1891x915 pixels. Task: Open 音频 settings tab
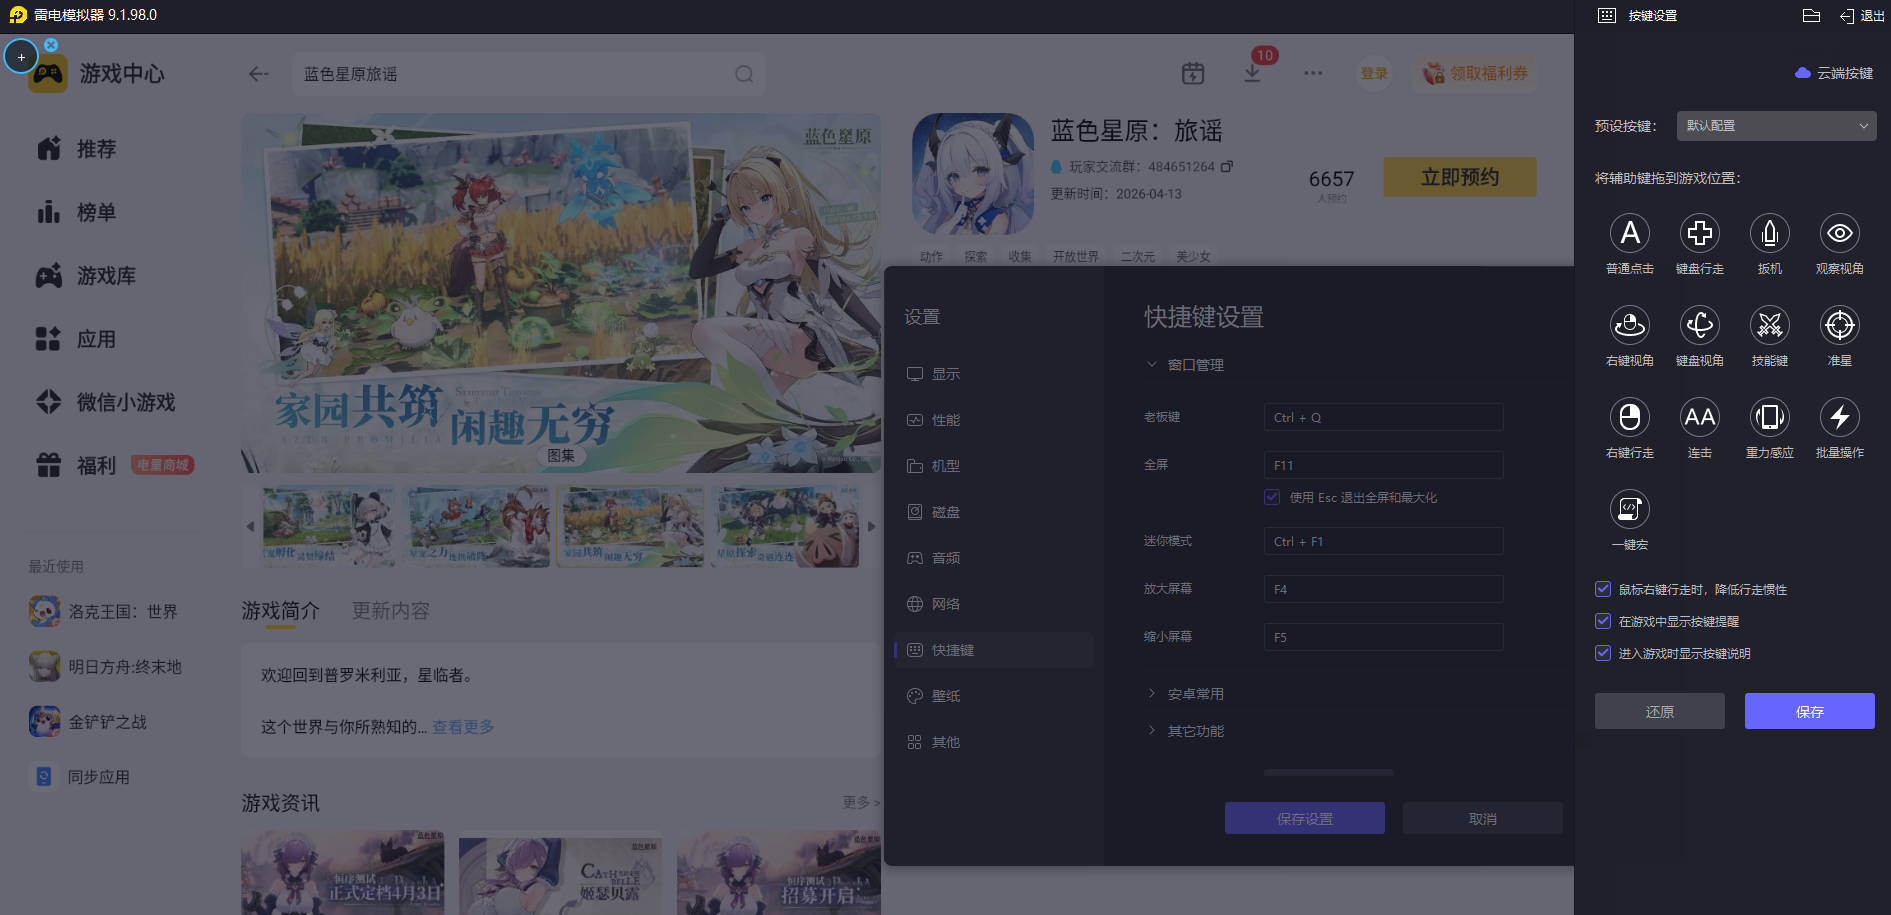pos(993,558)
